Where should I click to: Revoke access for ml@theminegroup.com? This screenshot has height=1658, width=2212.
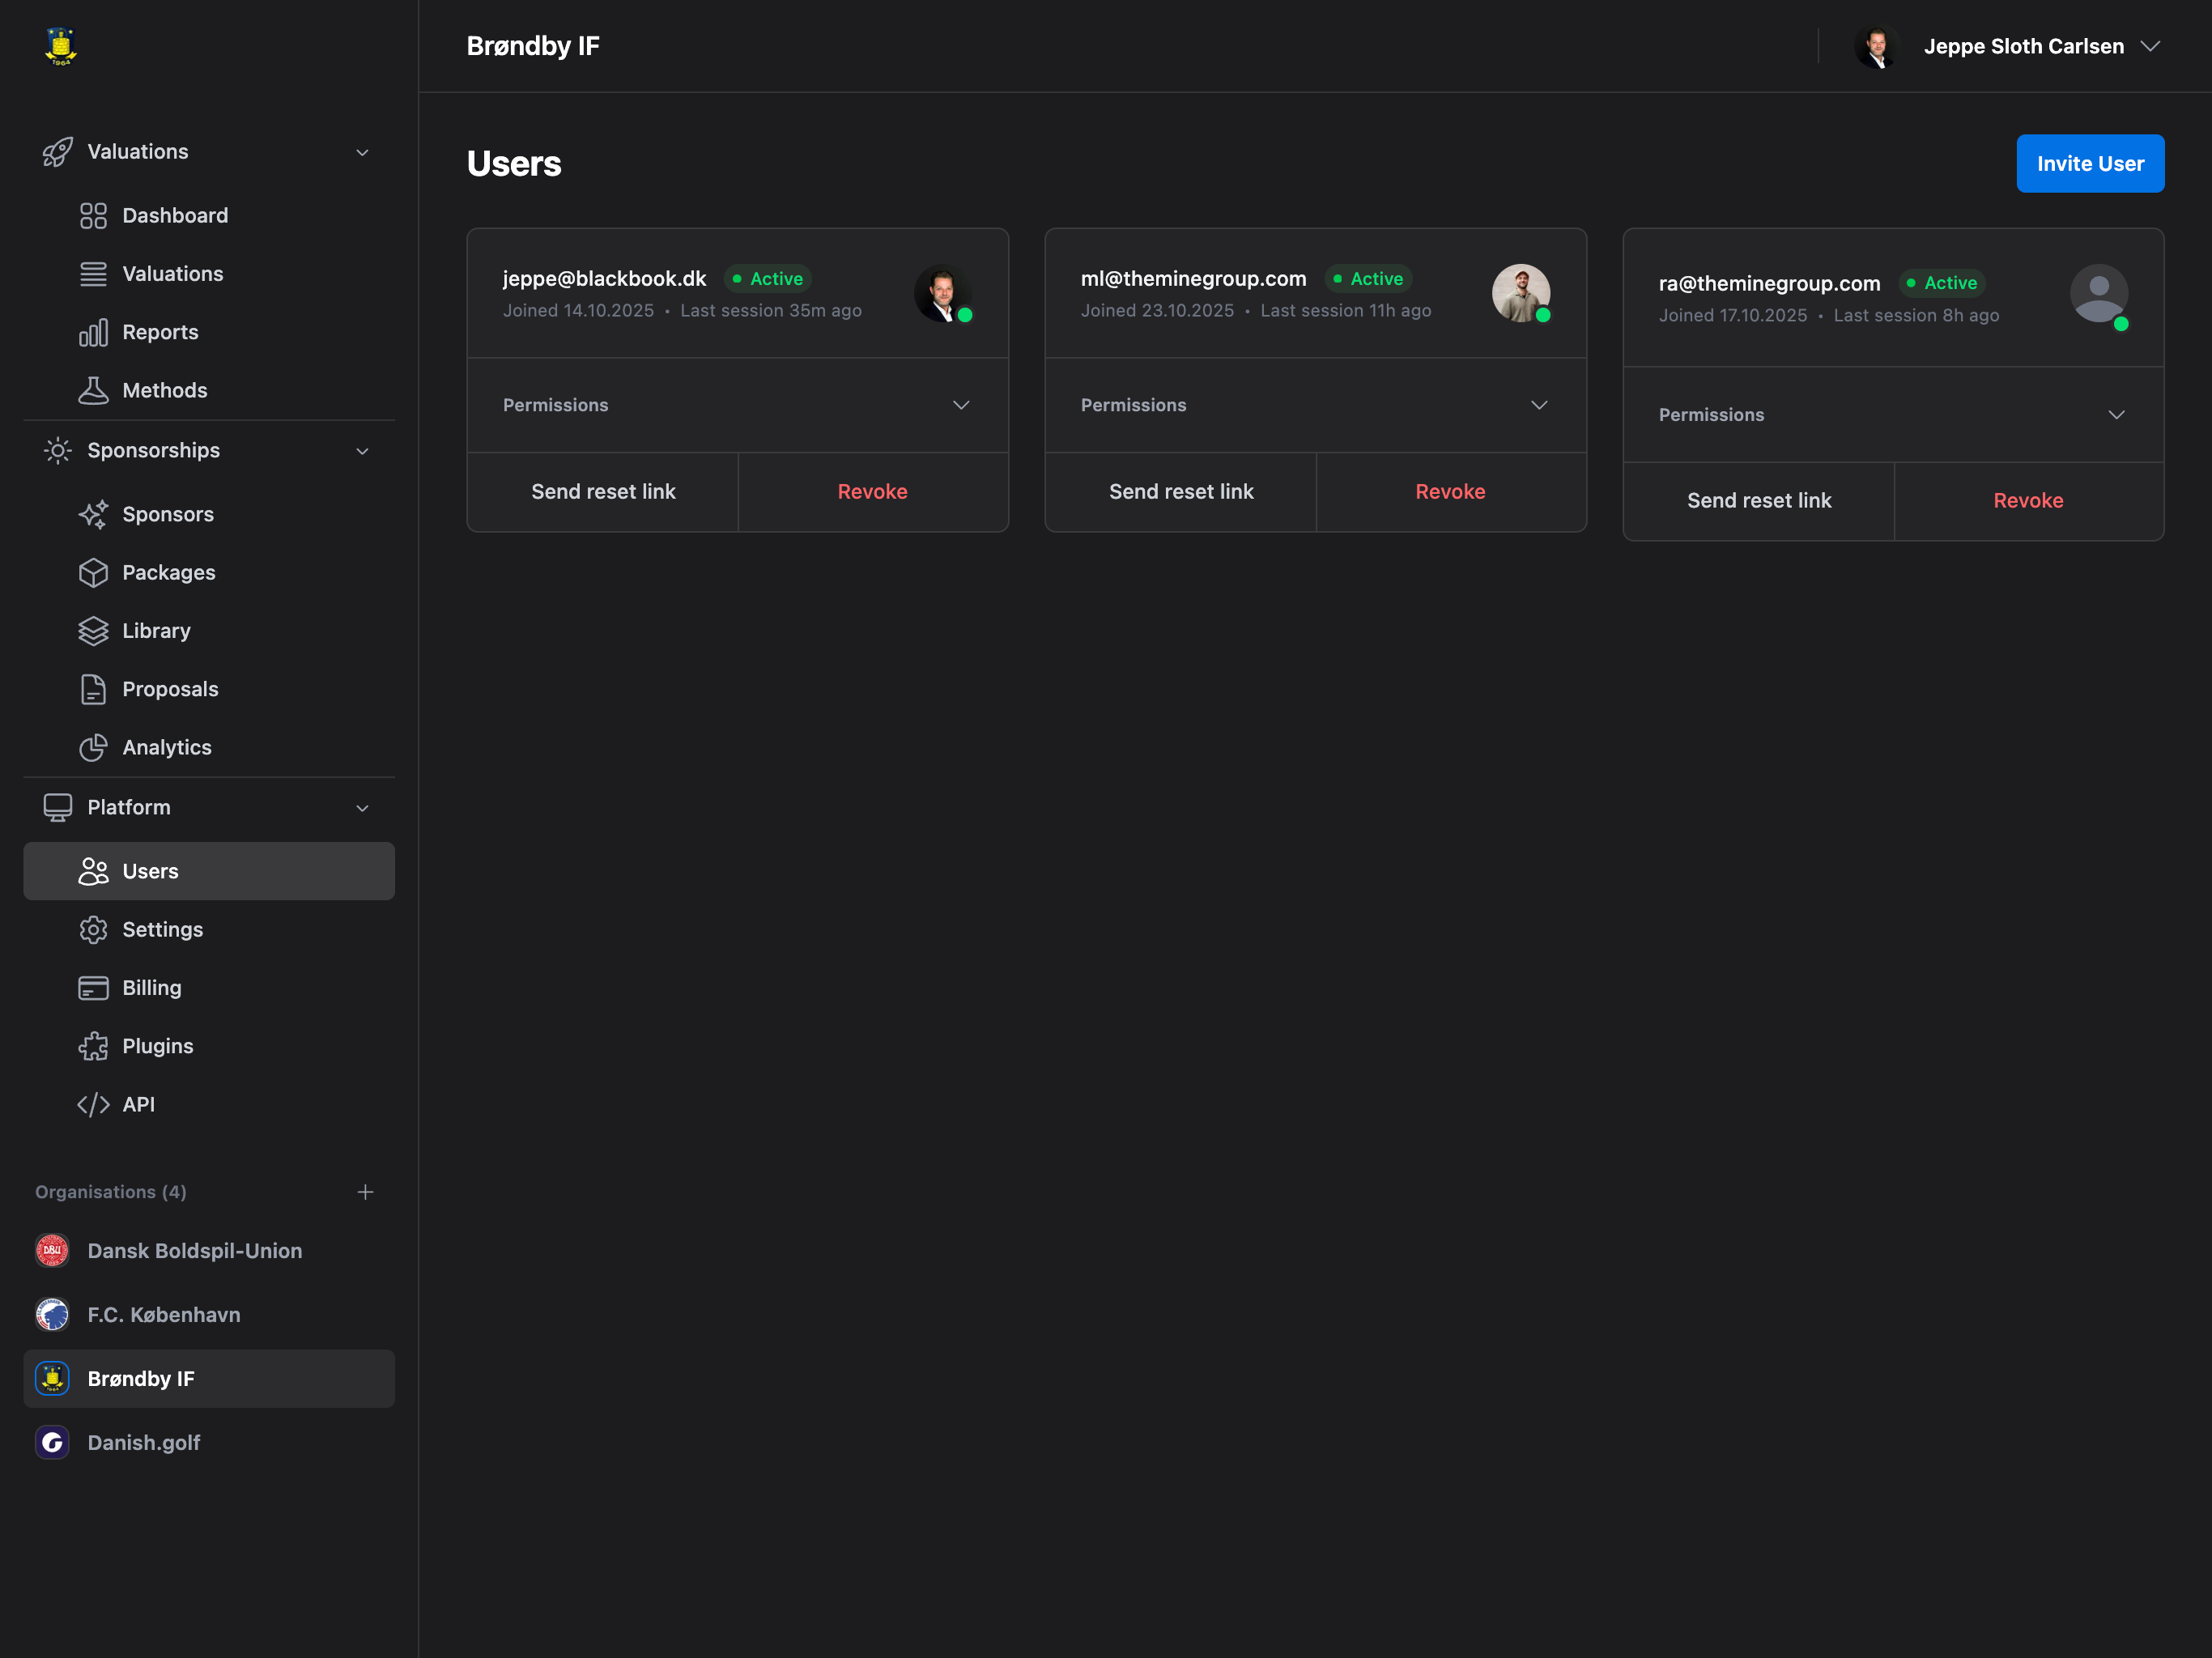point(1449,492)
